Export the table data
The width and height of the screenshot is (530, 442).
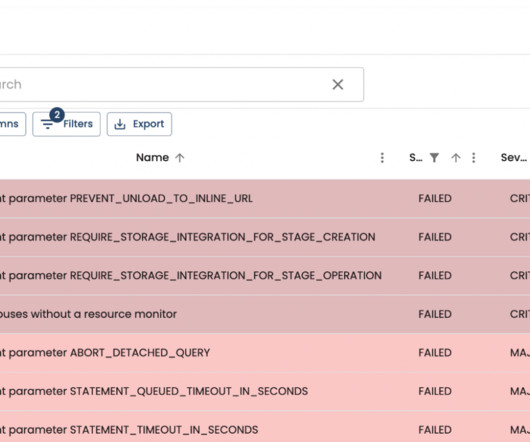point(139,124)
